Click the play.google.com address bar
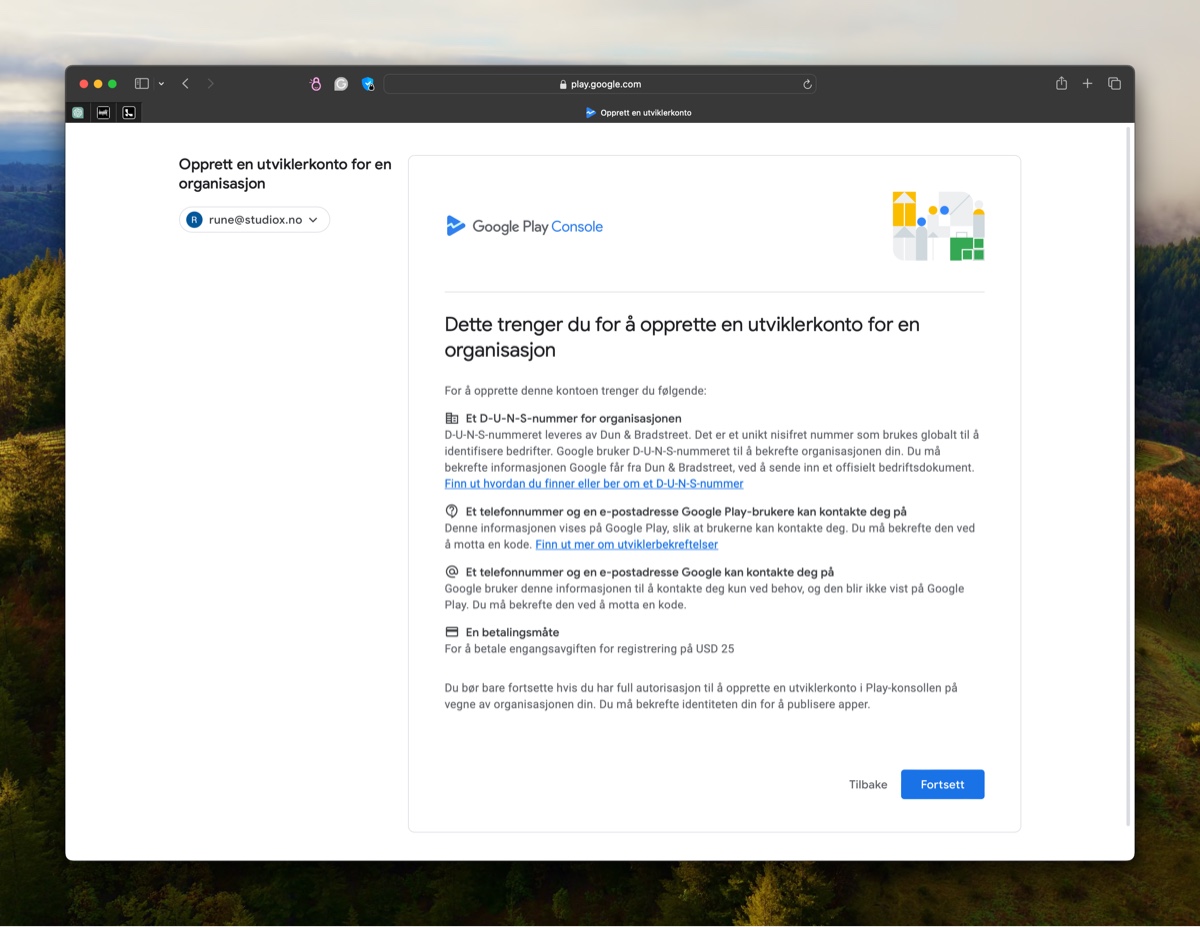This screenshot has height=927, width=1200. [600, 84]
